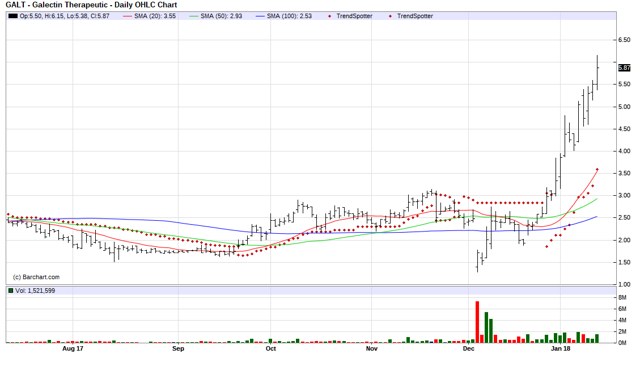The height and width of the screenshot is (366, 640).
Task: Click the tallest green volume bar in December
Action: [x=486, y=327]
